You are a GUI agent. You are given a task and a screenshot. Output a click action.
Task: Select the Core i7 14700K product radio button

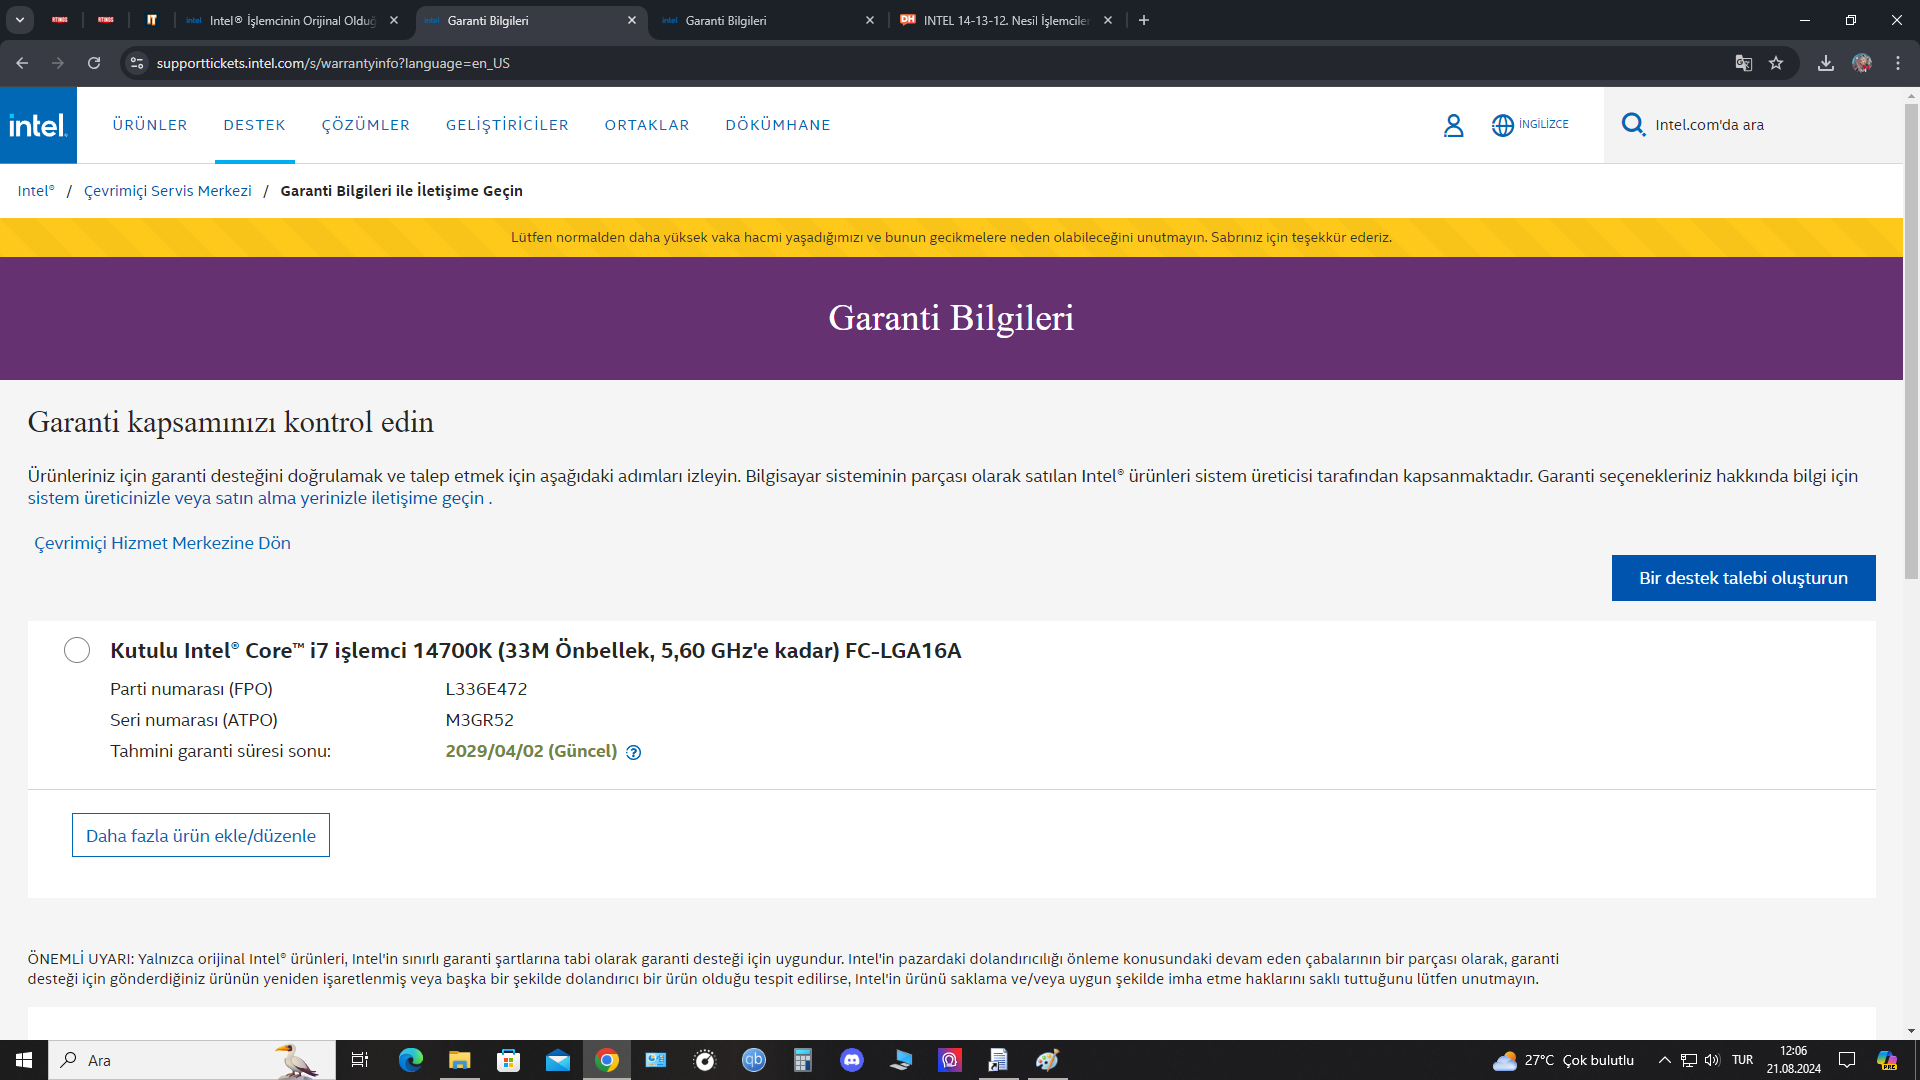(77, 650)
